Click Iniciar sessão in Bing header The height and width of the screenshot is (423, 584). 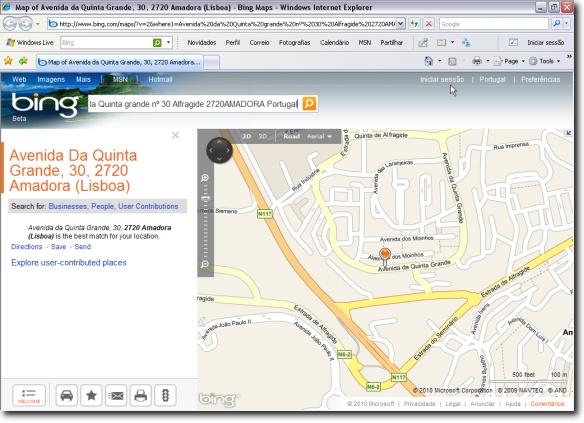pos(442,79)
